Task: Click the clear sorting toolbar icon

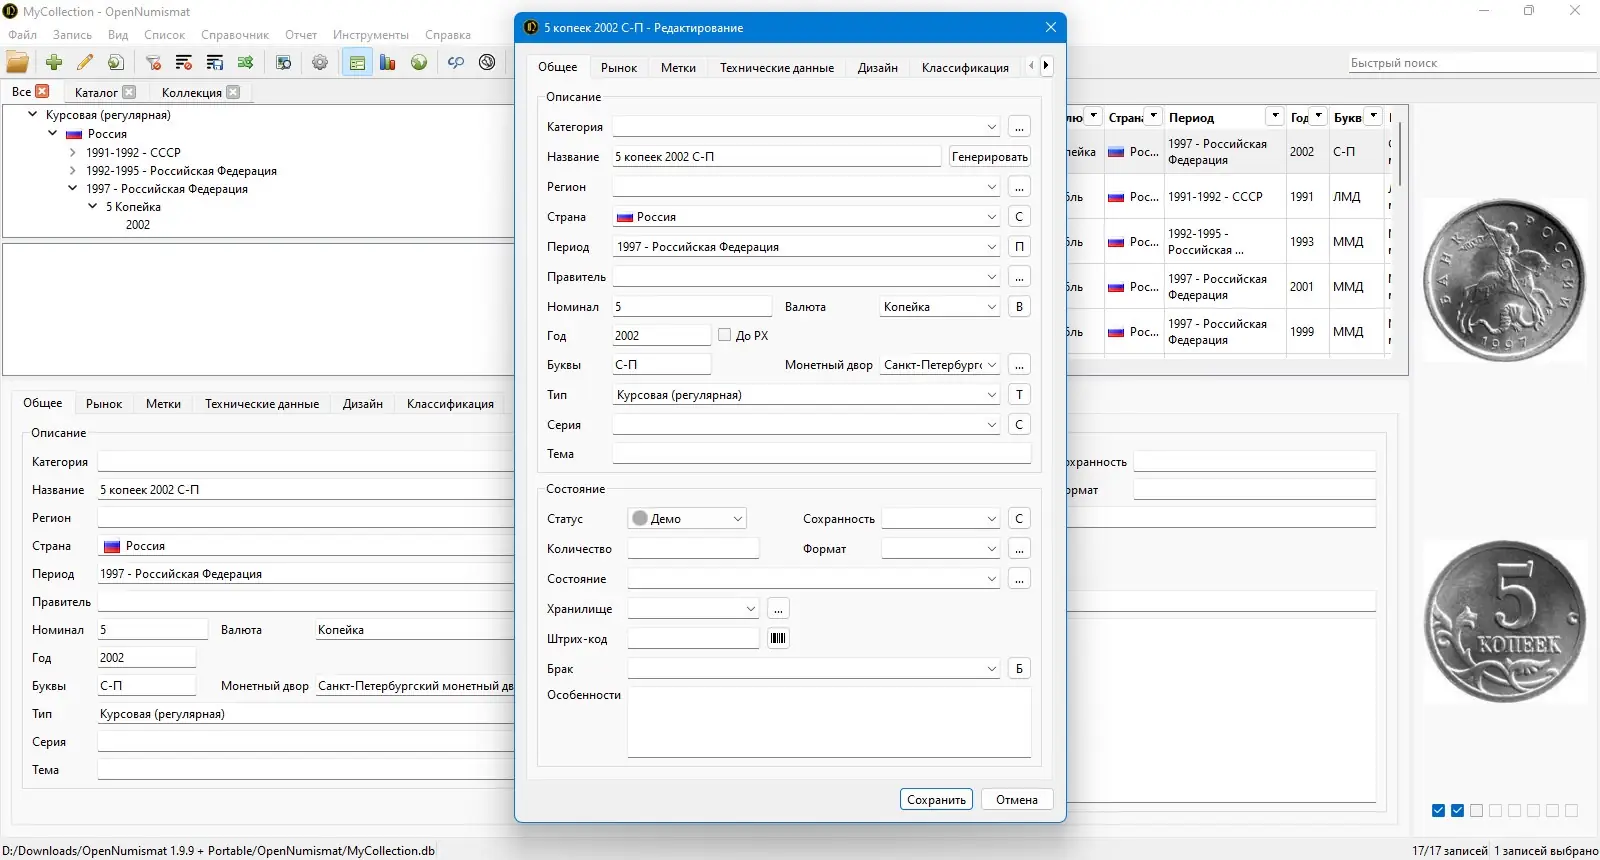Action: 184,62
